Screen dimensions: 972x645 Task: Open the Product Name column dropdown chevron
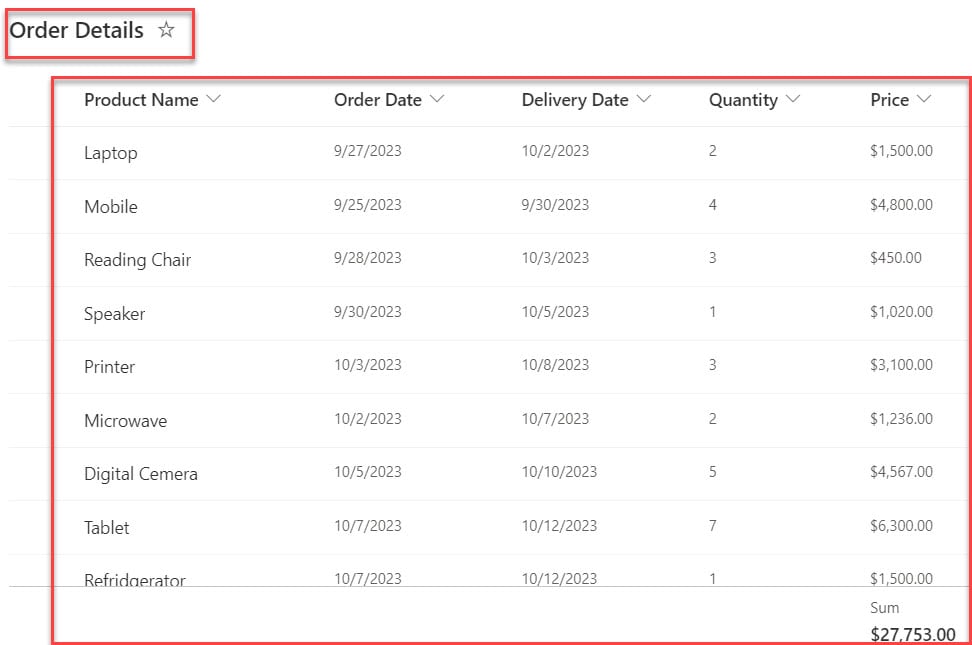[x=213, y=99]
